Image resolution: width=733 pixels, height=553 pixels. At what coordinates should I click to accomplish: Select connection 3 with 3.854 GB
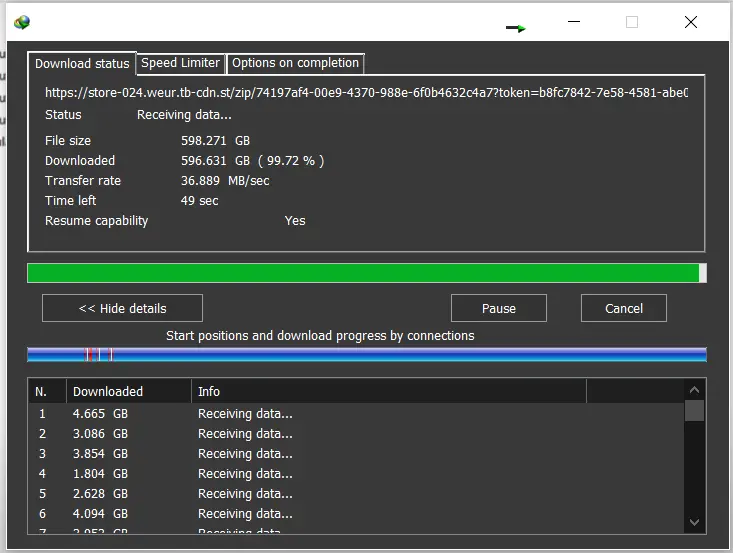(x=356, y=454)
